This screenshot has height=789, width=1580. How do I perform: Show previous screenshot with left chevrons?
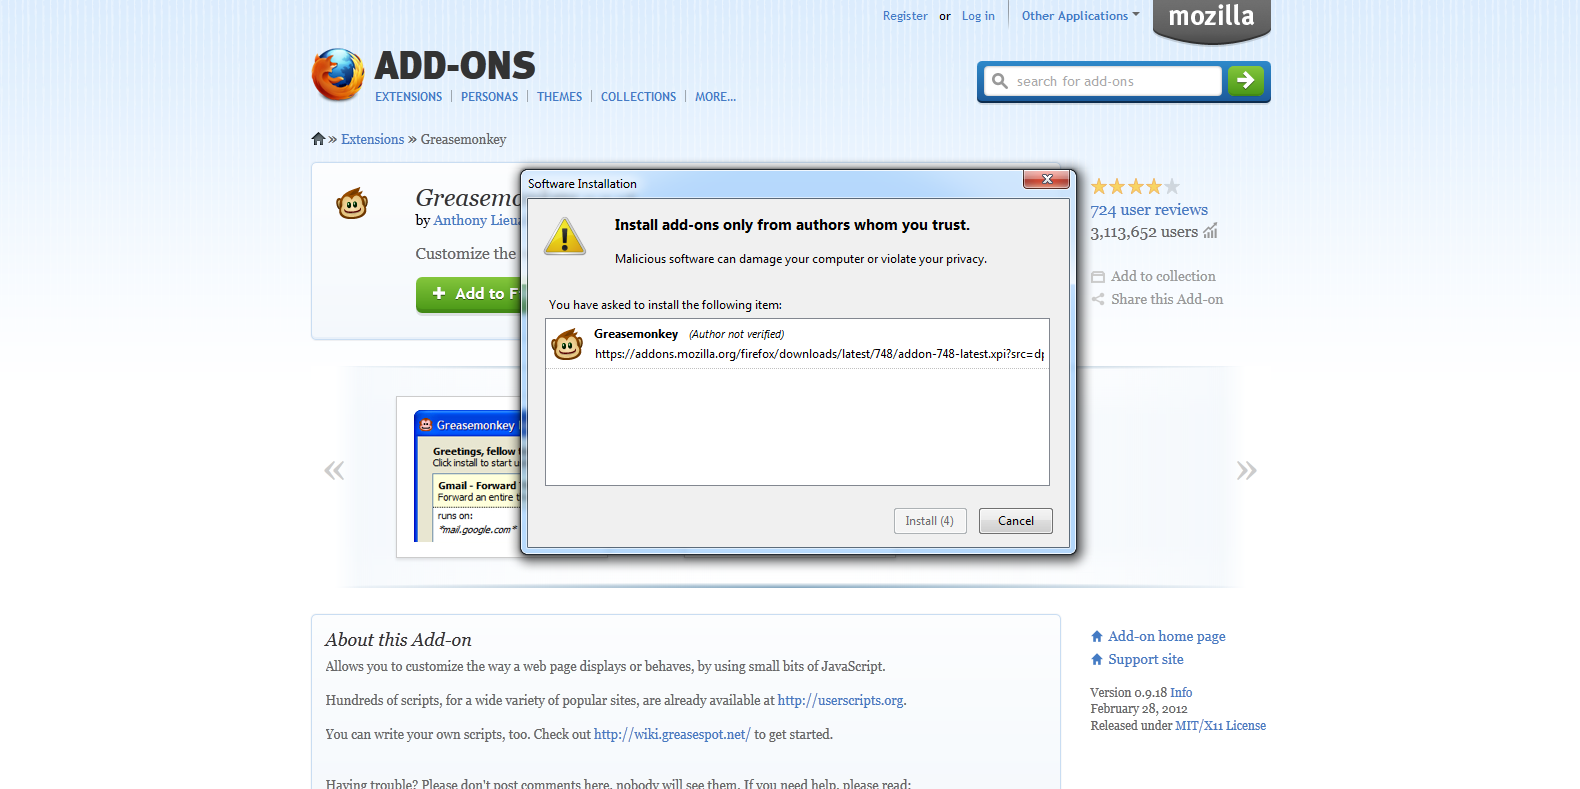334,470
